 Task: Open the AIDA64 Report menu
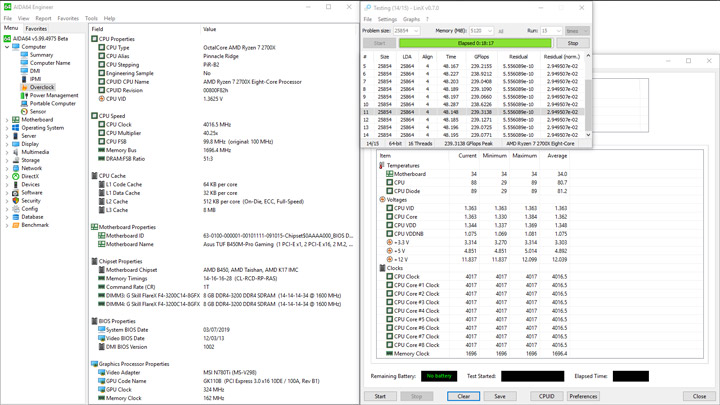[43, 18]
